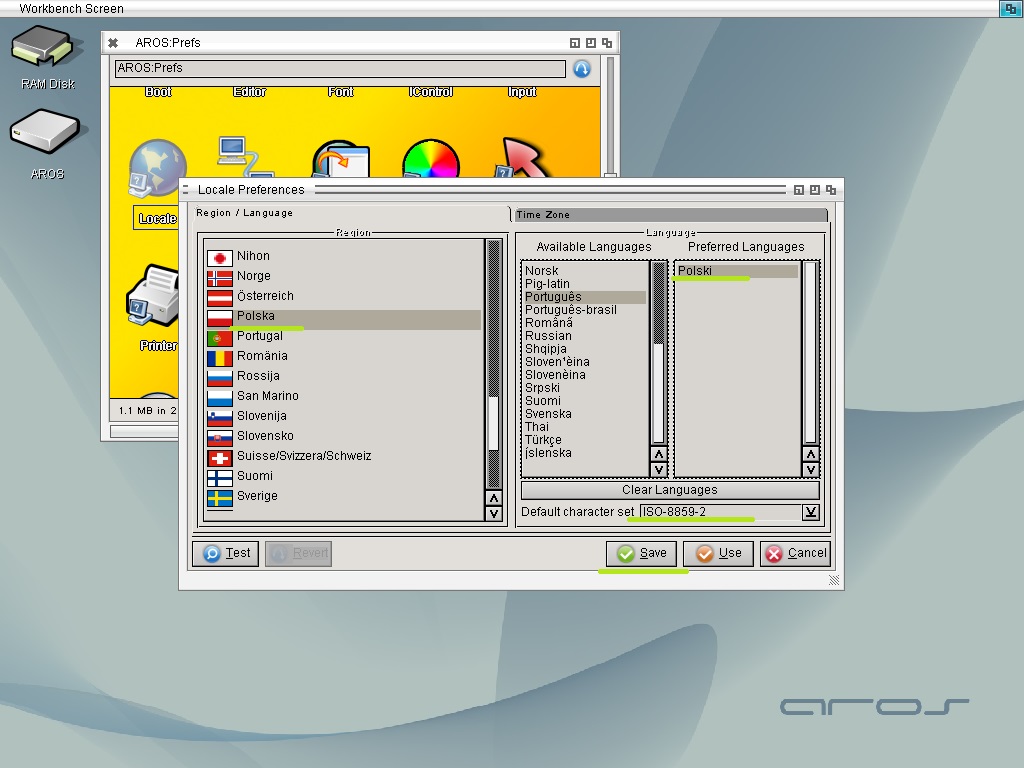Select the red pointer arrow prefs icon

520,157
